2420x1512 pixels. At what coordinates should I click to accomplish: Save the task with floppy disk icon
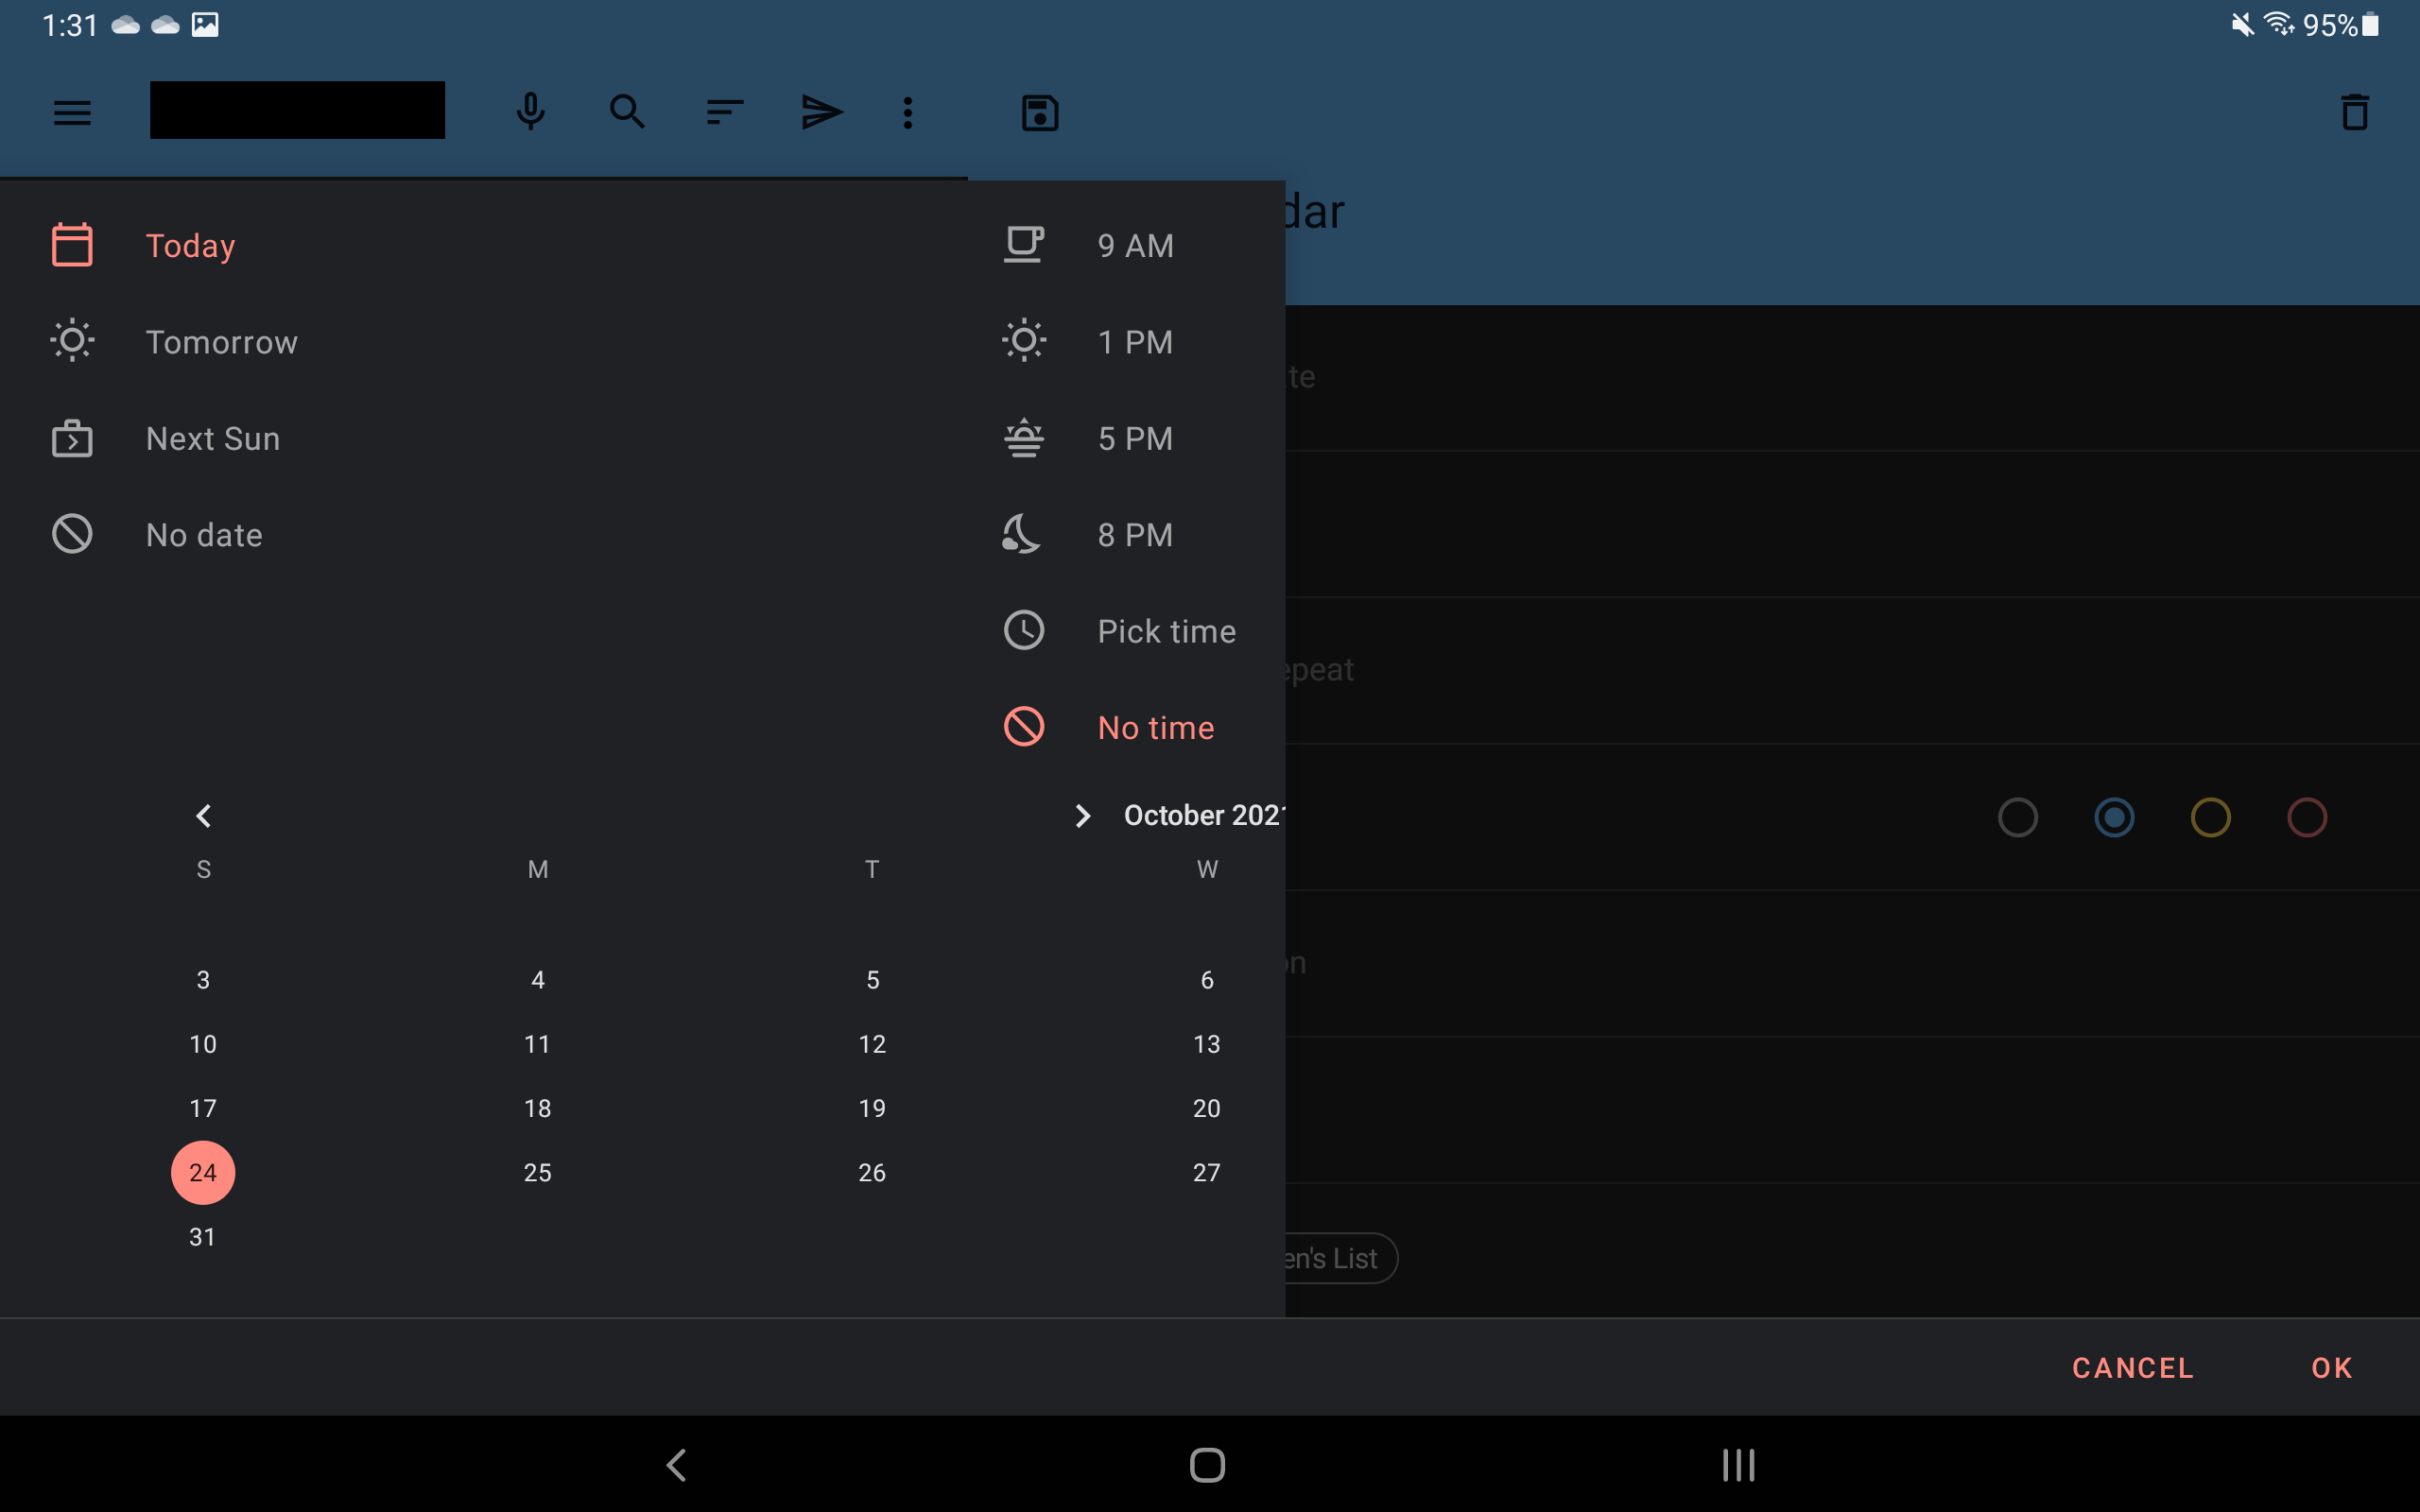pos(1040,113)
